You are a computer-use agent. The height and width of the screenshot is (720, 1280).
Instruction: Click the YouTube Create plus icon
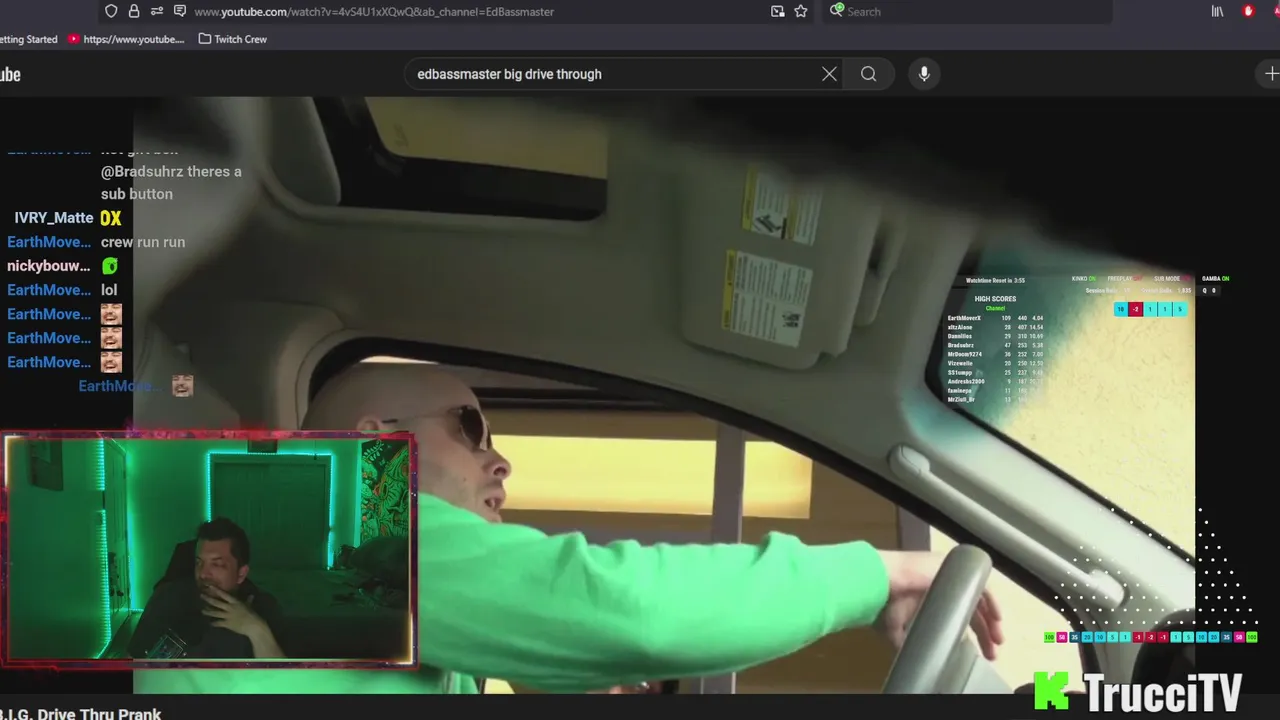click(1271, 74)
